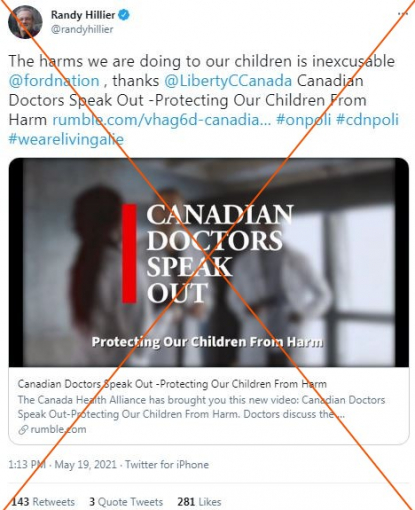Follow the rumble.com/vhag6d-canadia link
Screen dimensions: 415x510
click(162, 120)
